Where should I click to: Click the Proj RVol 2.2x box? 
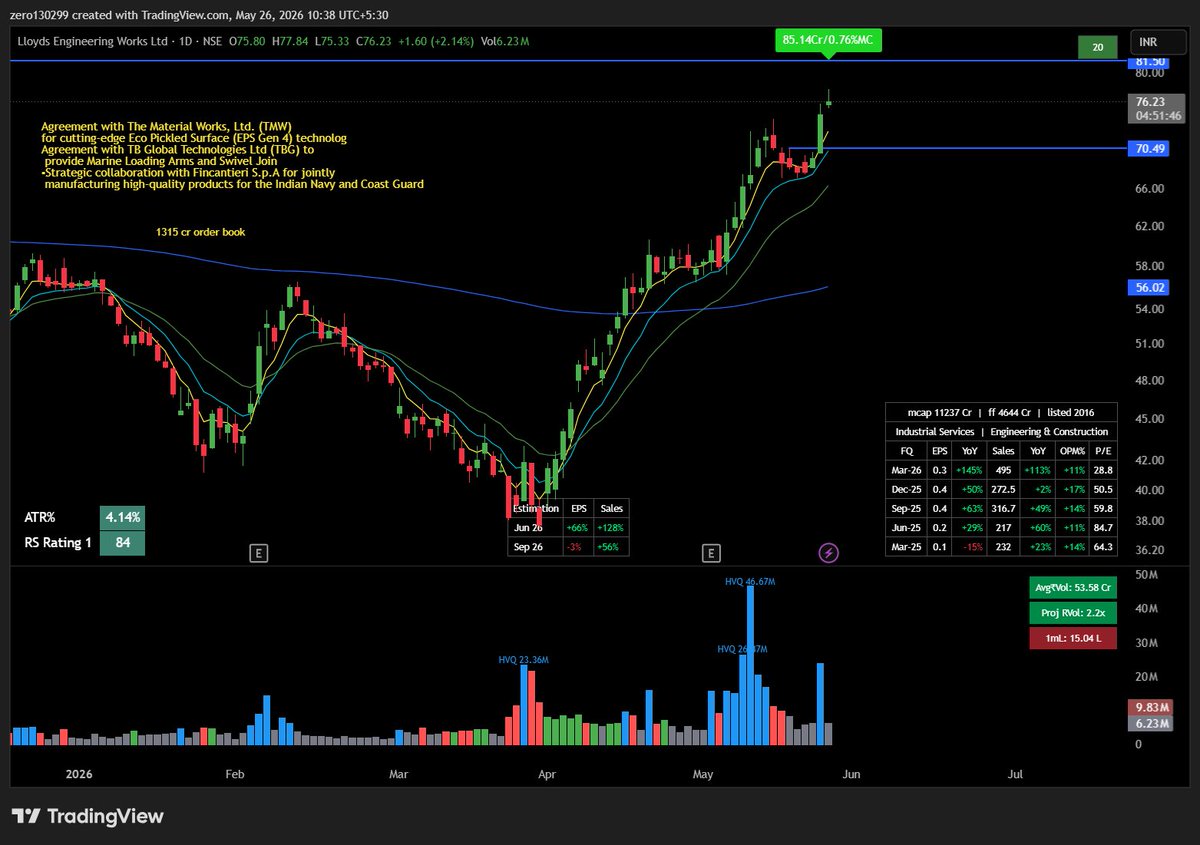[x=1072, y=613]
